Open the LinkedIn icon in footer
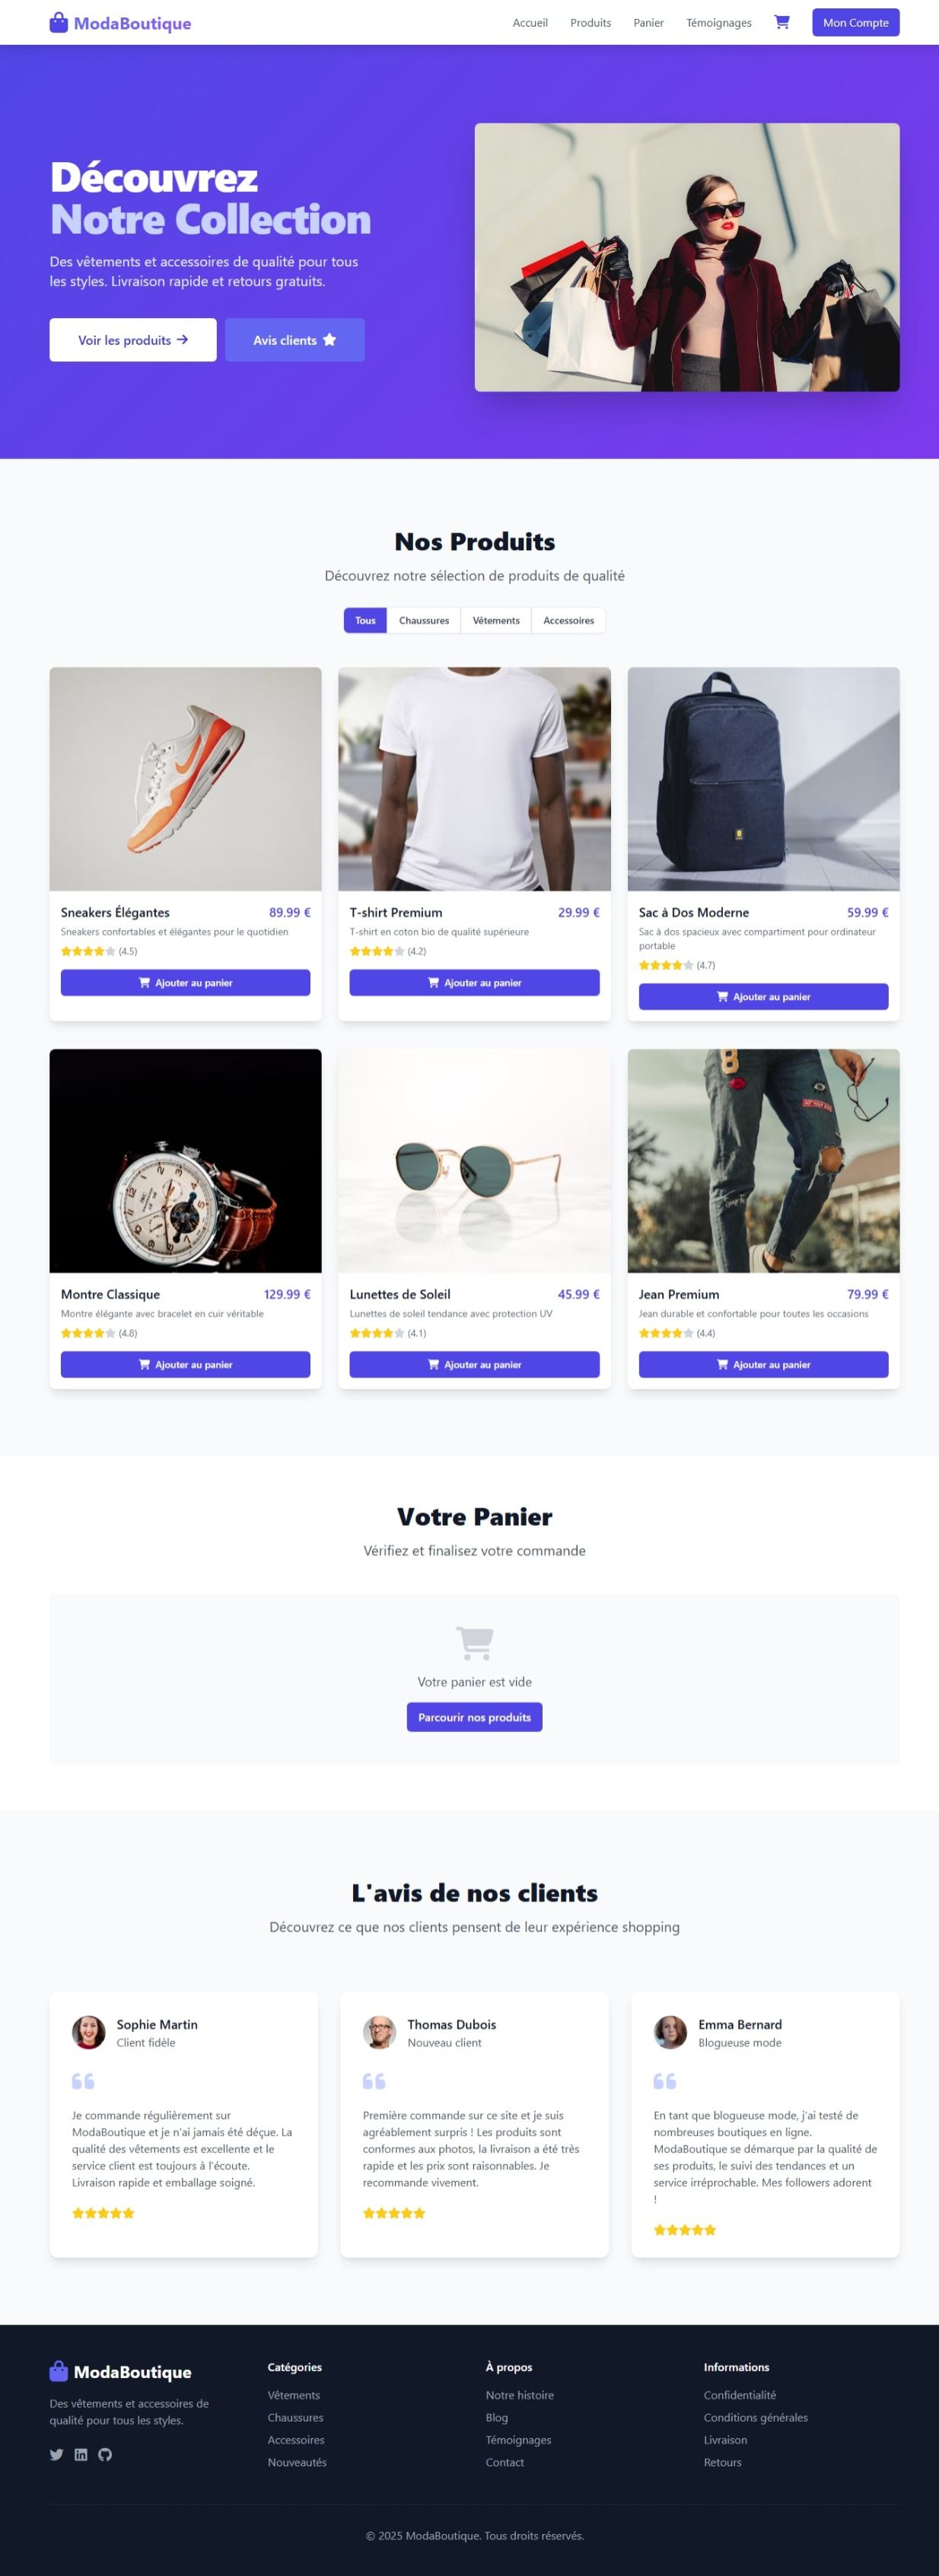Image resolution: width=939 pixels, height=2576 pixels. tap(81, 2454)
